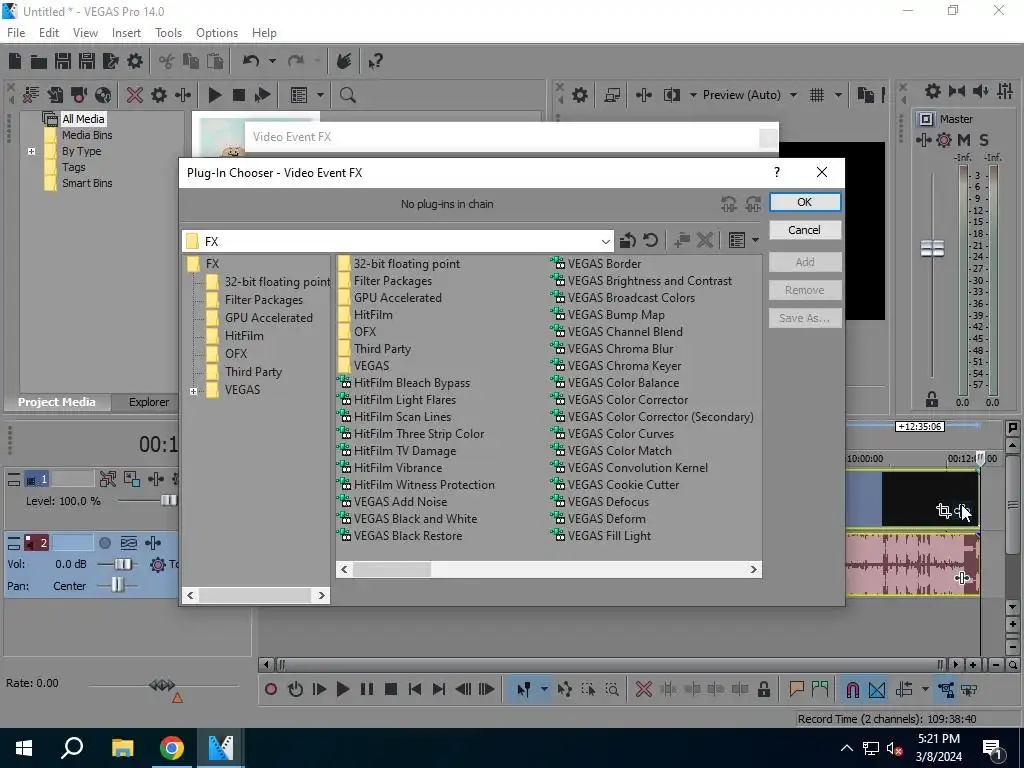Click the Record button in transport bar
Image resolution: width=1024 pixels, height=768 pixels.
(x=271, y=689)
